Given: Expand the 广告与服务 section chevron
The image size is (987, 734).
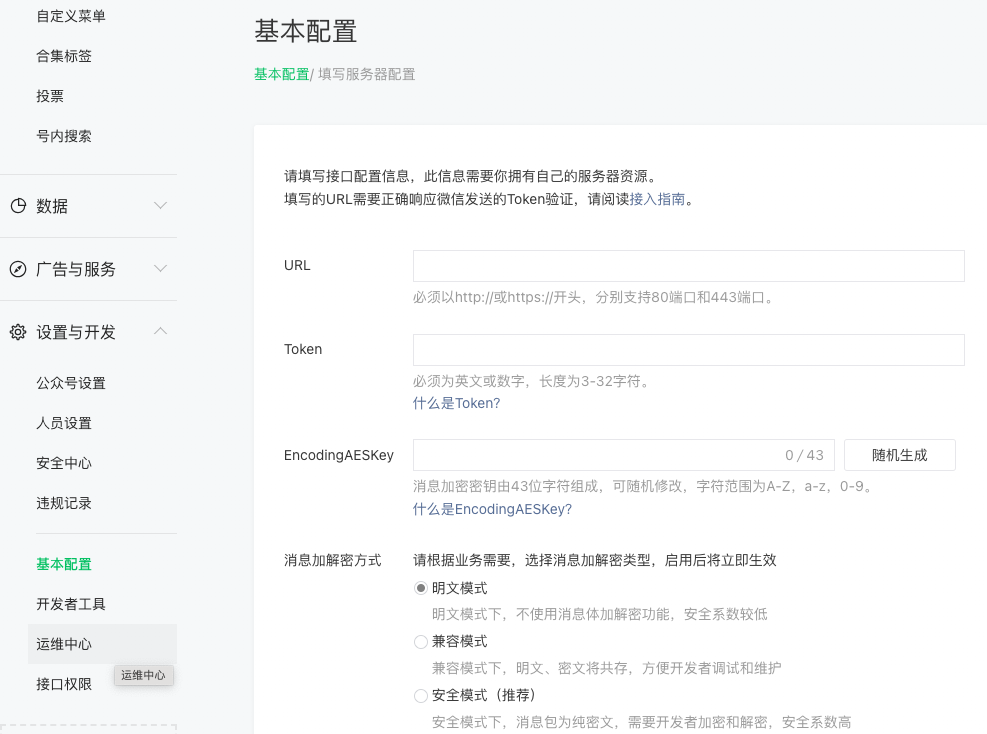Looking at the screenshot, I should coord(161,268).
